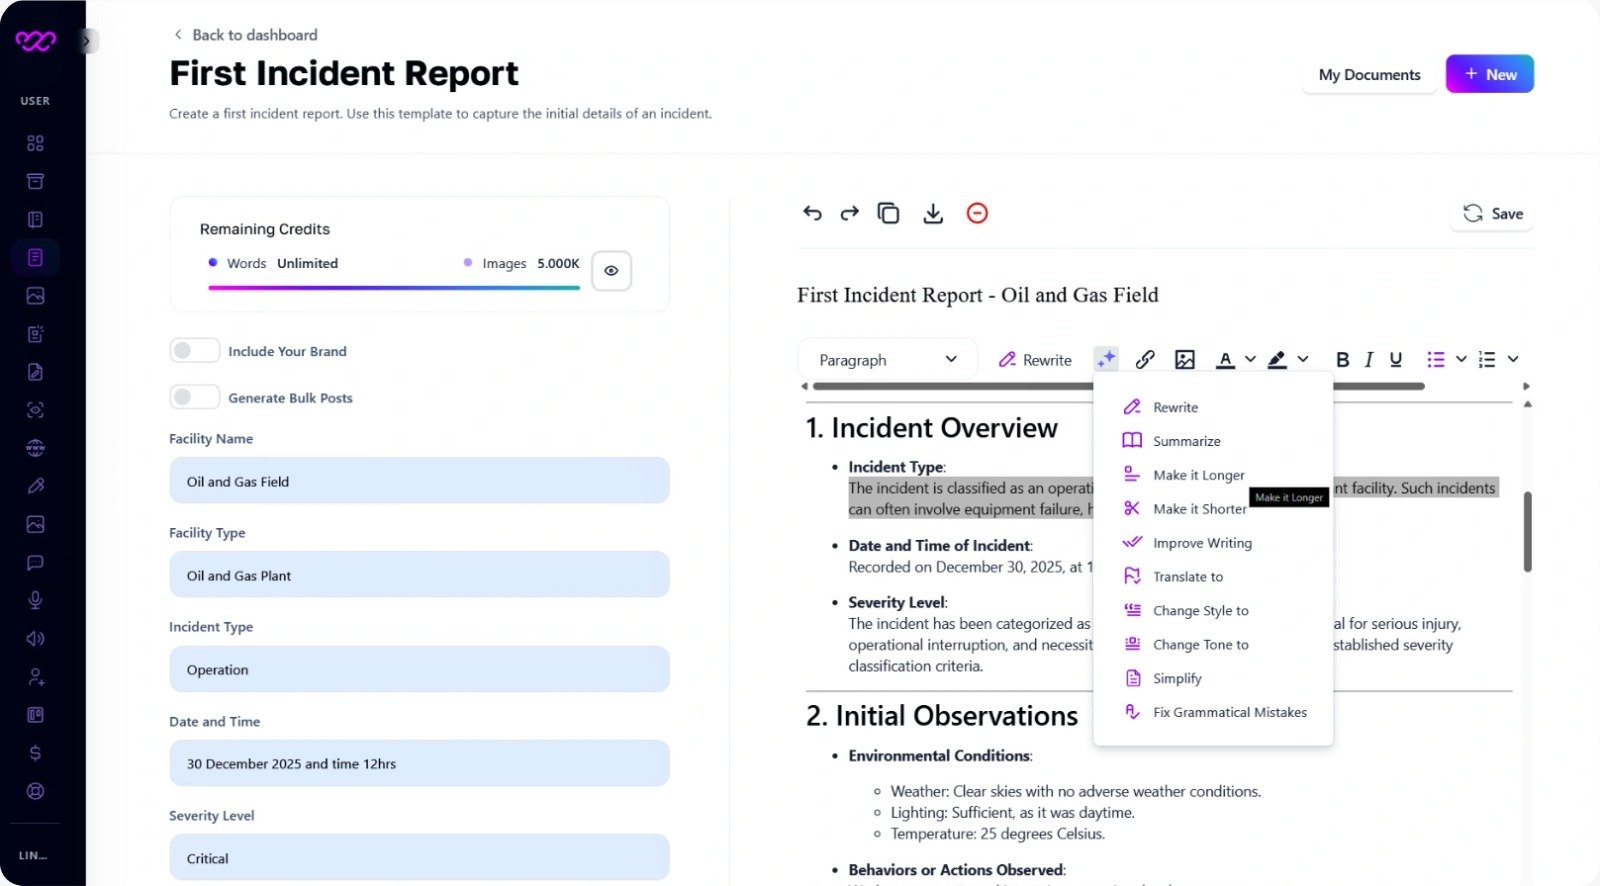Click the text color A icon

[x=1225, y=359]
